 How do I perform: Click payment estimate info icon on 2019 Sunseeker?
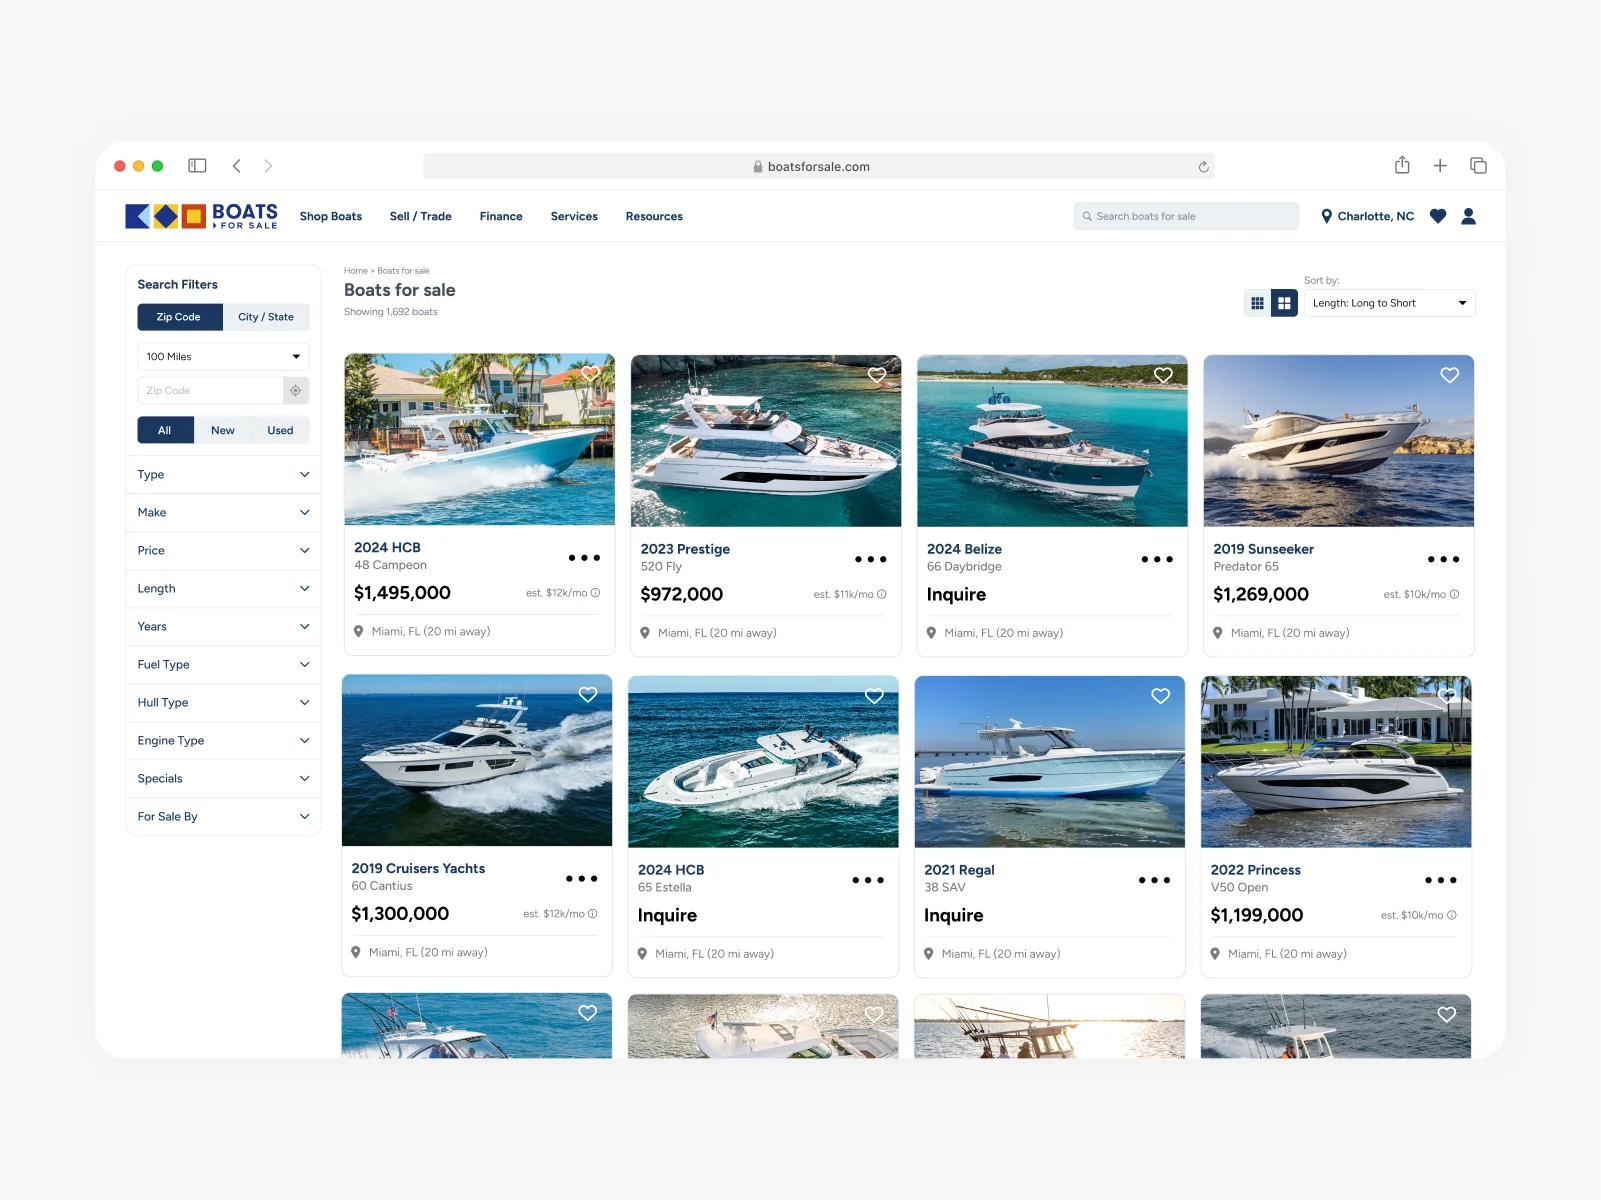click(x=1454, y=594)
